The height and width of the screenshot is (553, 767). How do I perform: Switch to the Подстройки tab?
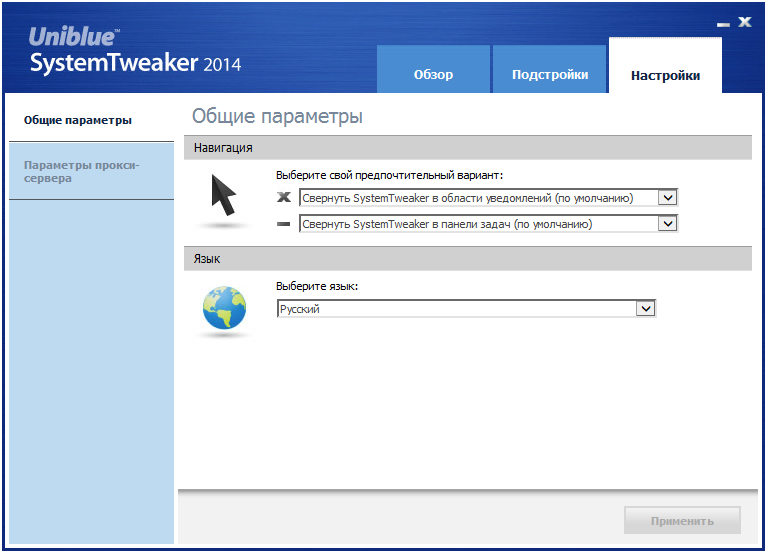549,69
